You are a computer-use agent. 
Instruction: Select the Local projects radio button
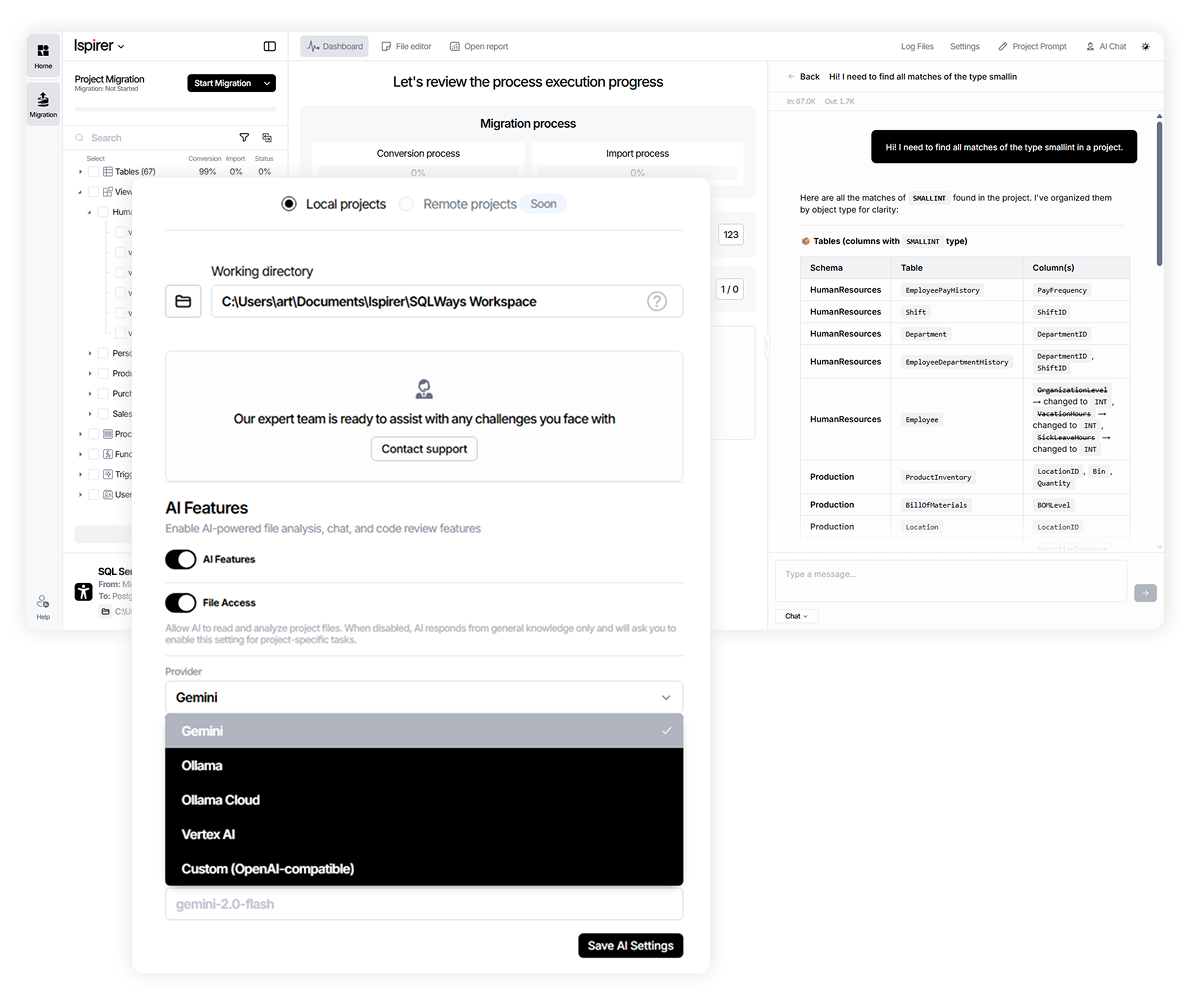coord(289,204)
